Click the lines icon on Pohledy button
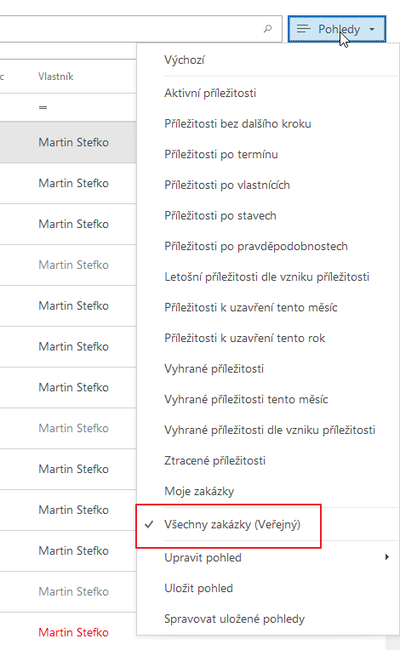Image resolution: width=400 pixels, height=650 pixels. [x=303, y=29]
